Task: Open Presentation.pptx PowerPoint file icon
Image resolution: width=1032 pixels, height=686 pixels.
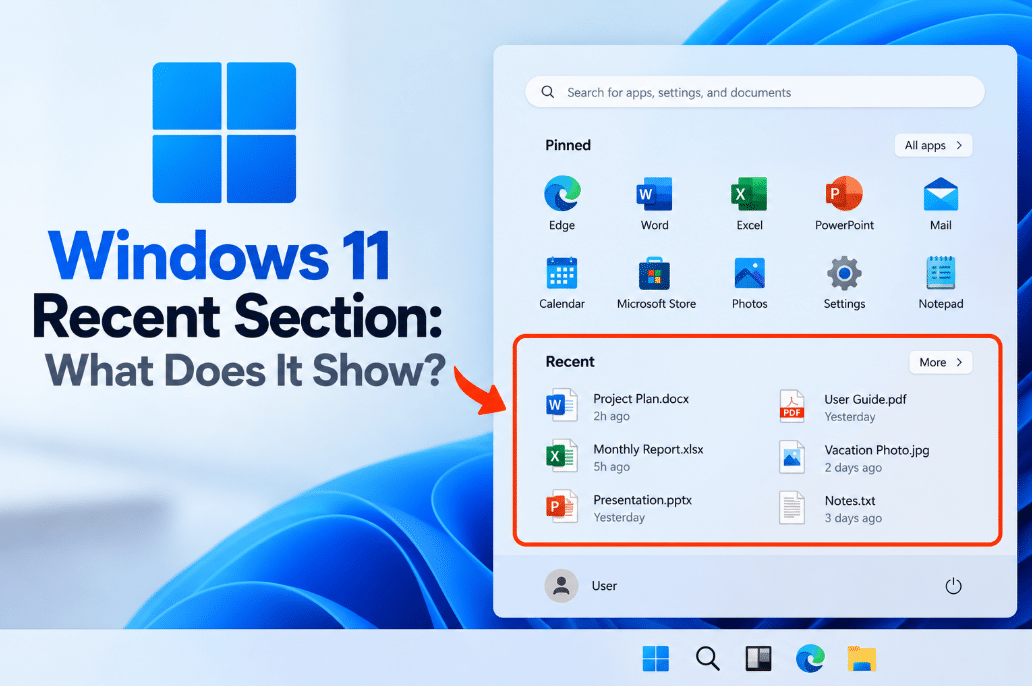Action: [561, 506]
